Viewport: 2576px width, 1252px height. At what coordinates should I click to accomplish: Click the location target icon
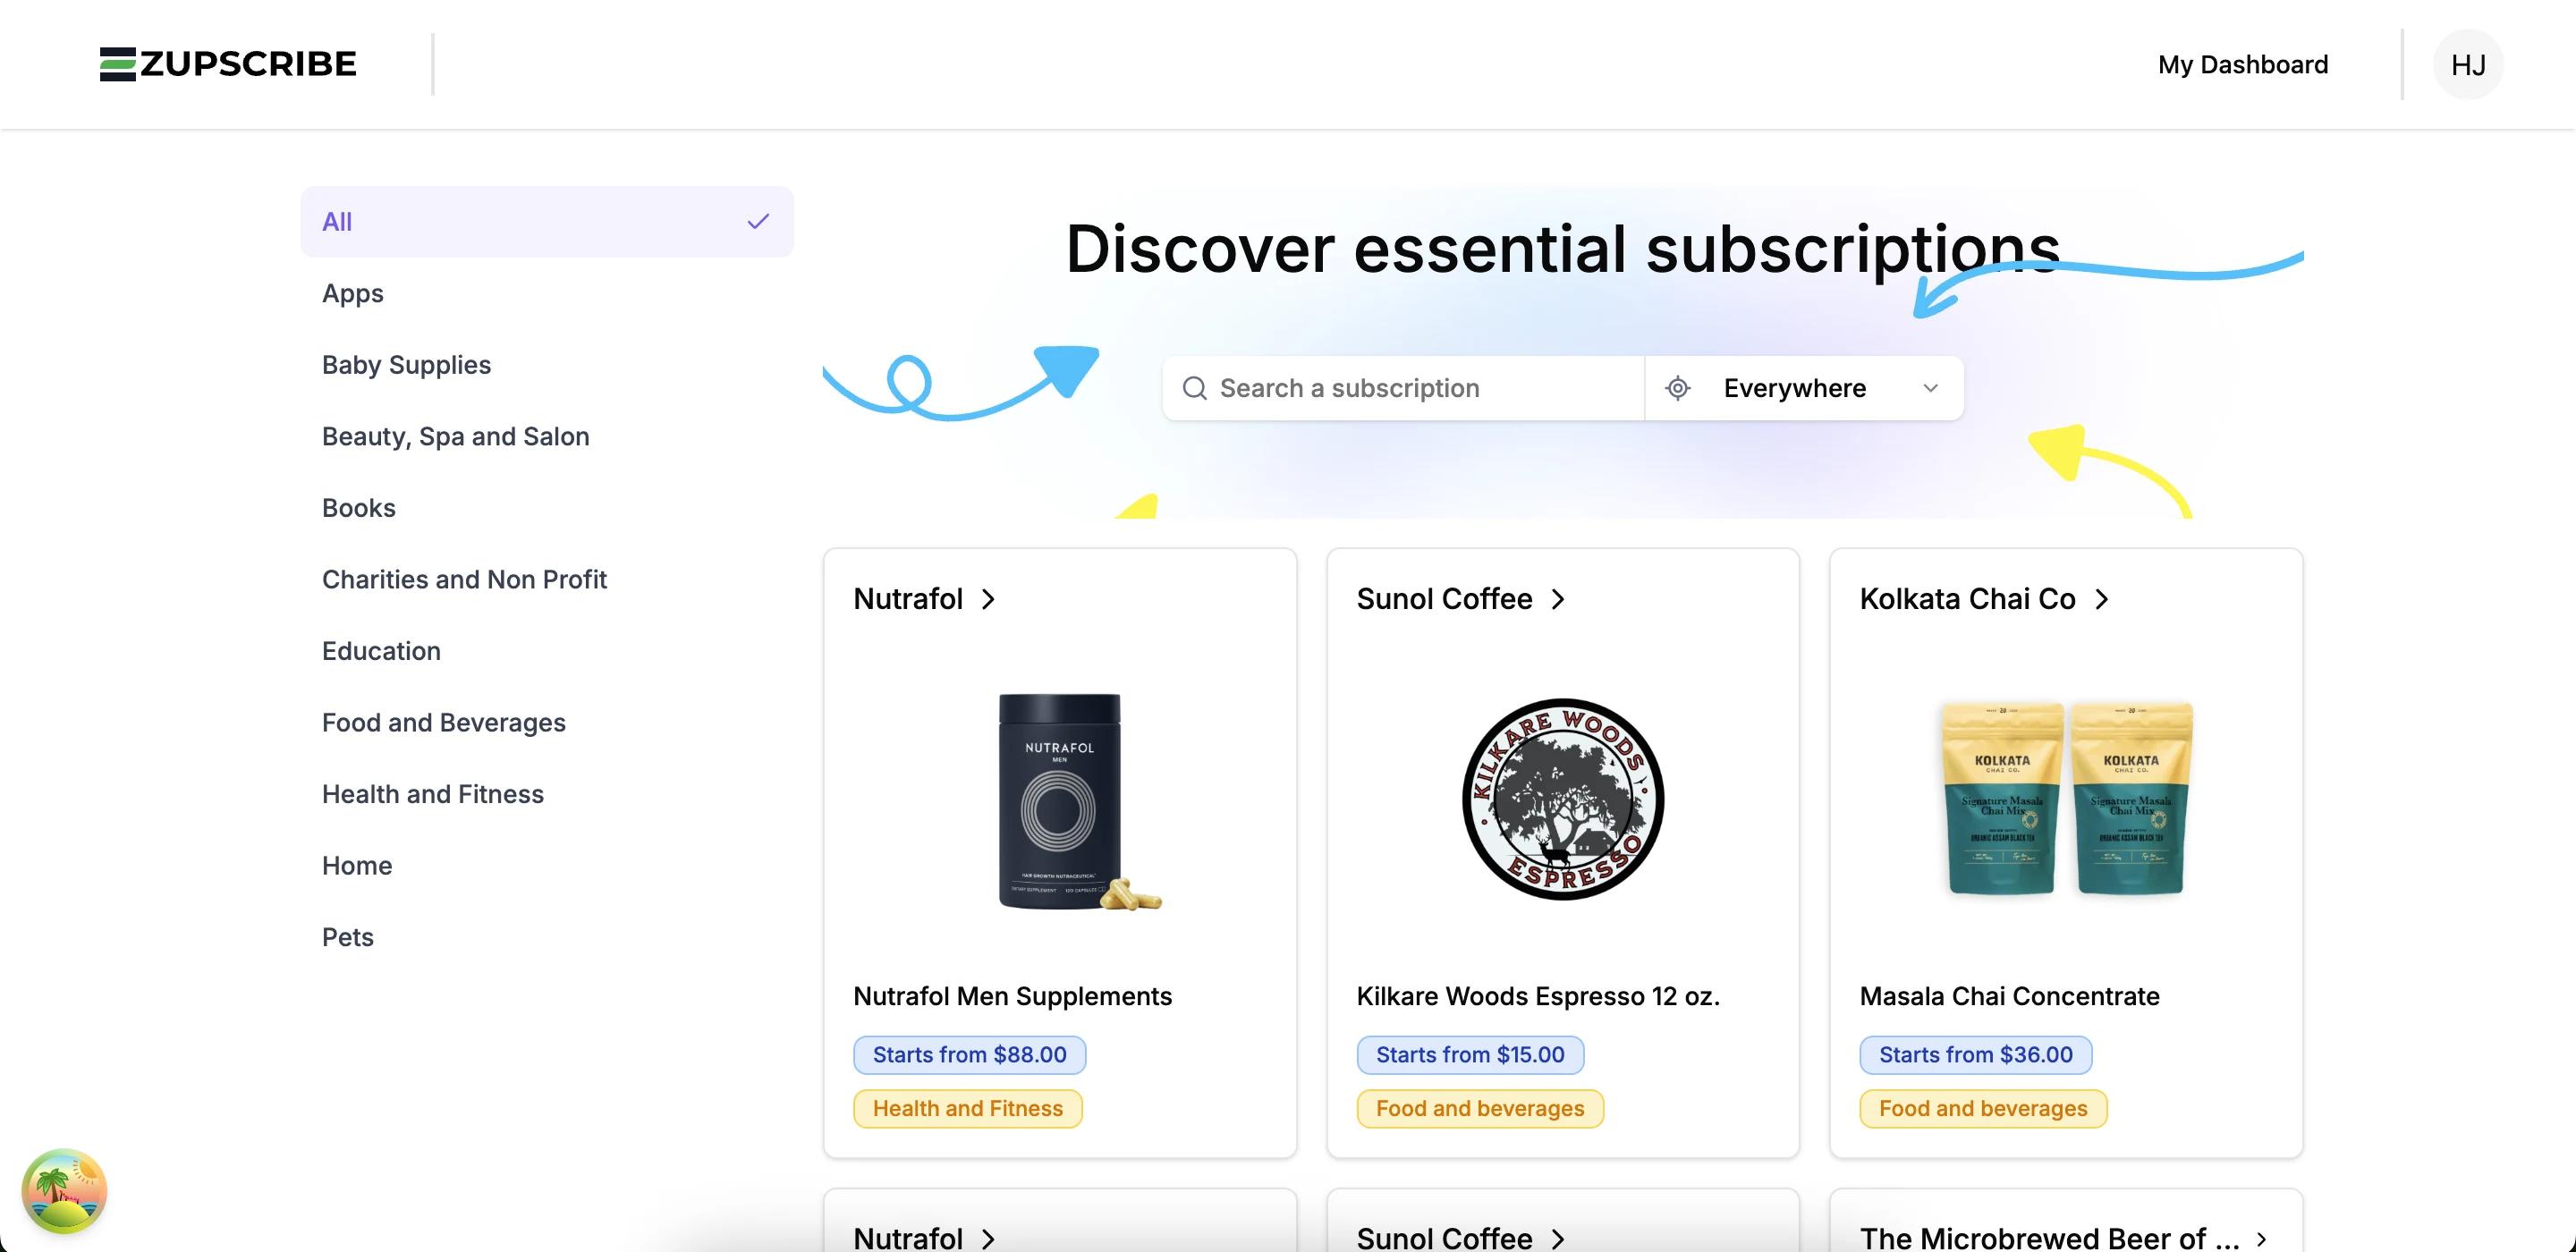pos(1678,388)
